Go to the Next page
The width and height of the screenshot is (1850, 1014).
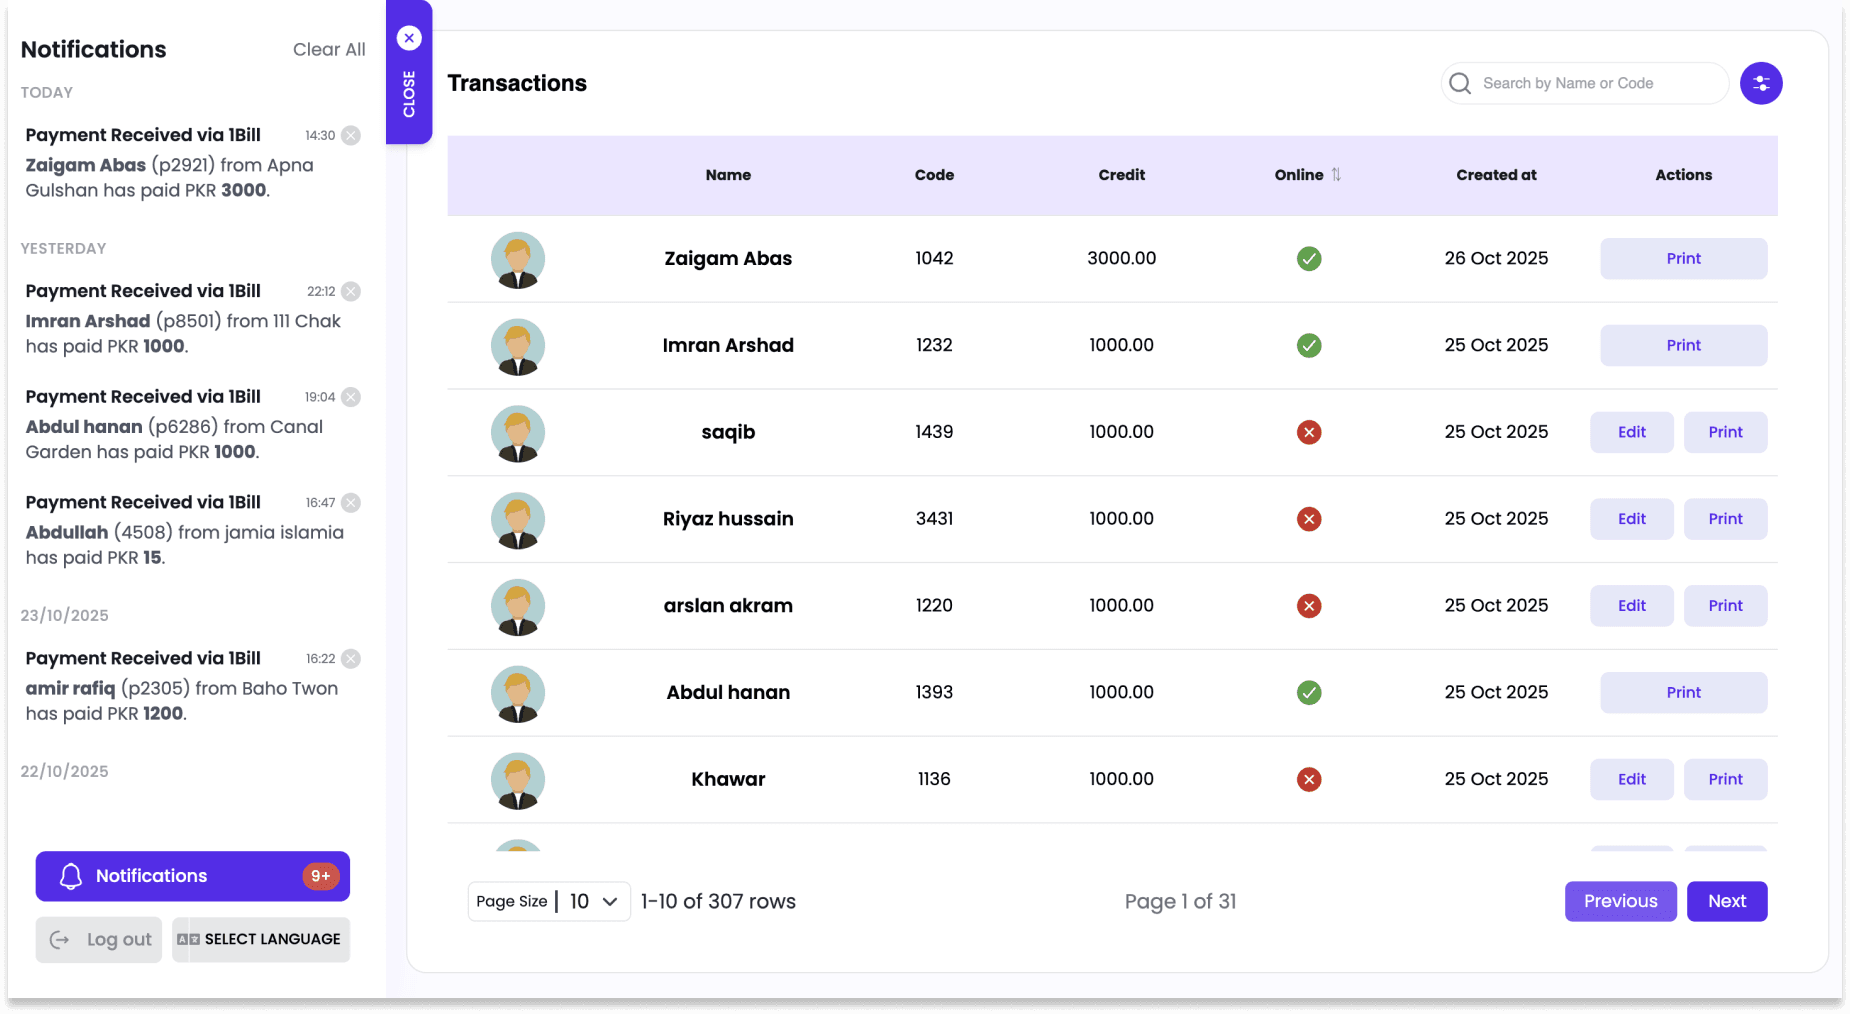1726,901
